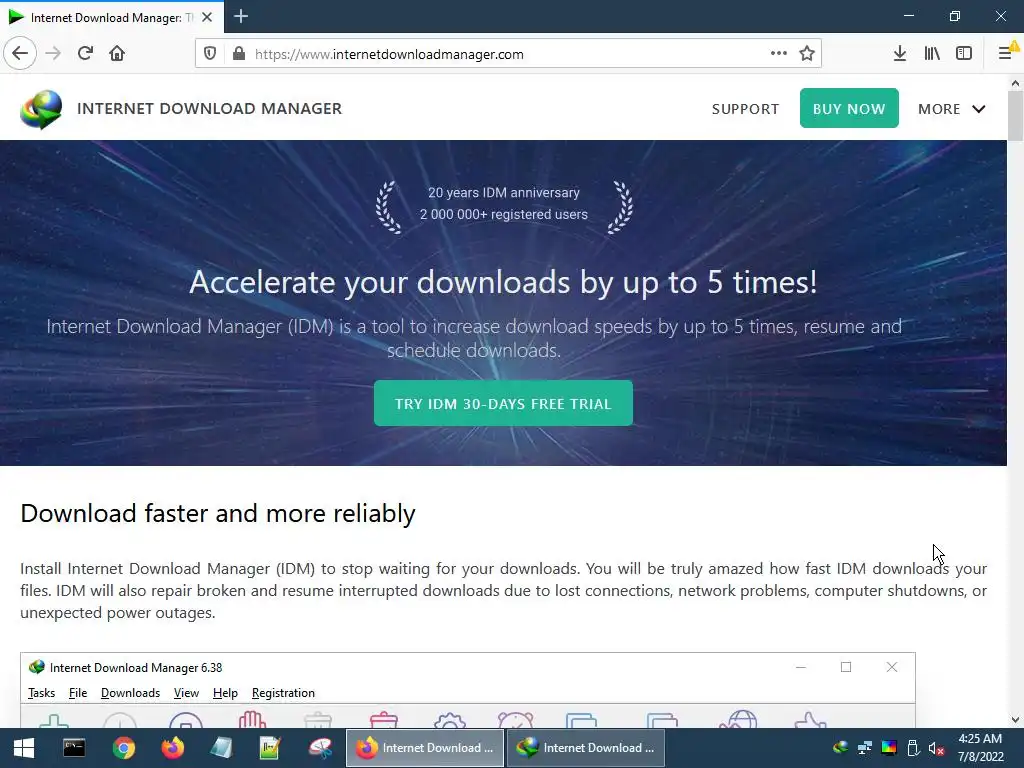Click the "20 years IDM anniversary" text

504,193
